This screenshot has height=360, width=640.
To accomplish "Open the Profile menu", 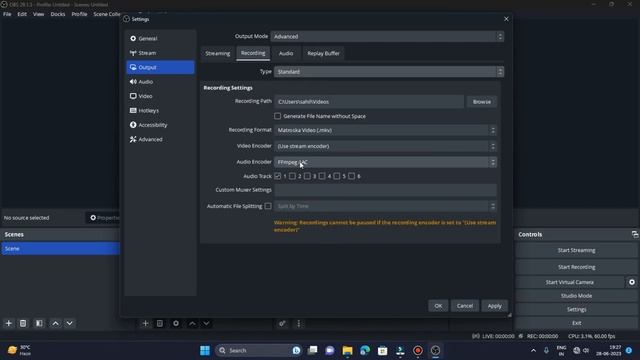I will 79,14.
